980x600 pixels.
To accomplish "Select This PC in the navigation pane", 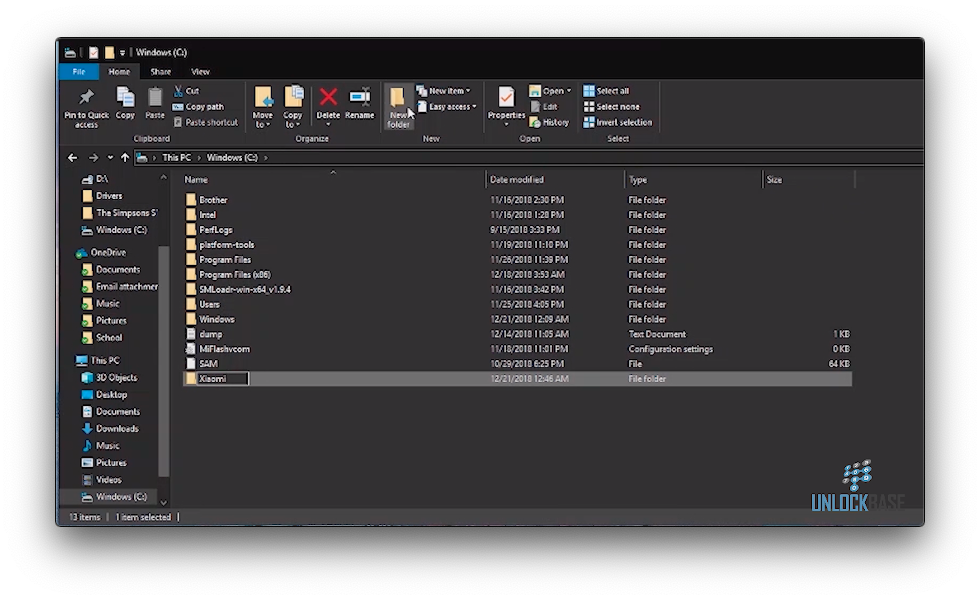I will pos(98,361).
